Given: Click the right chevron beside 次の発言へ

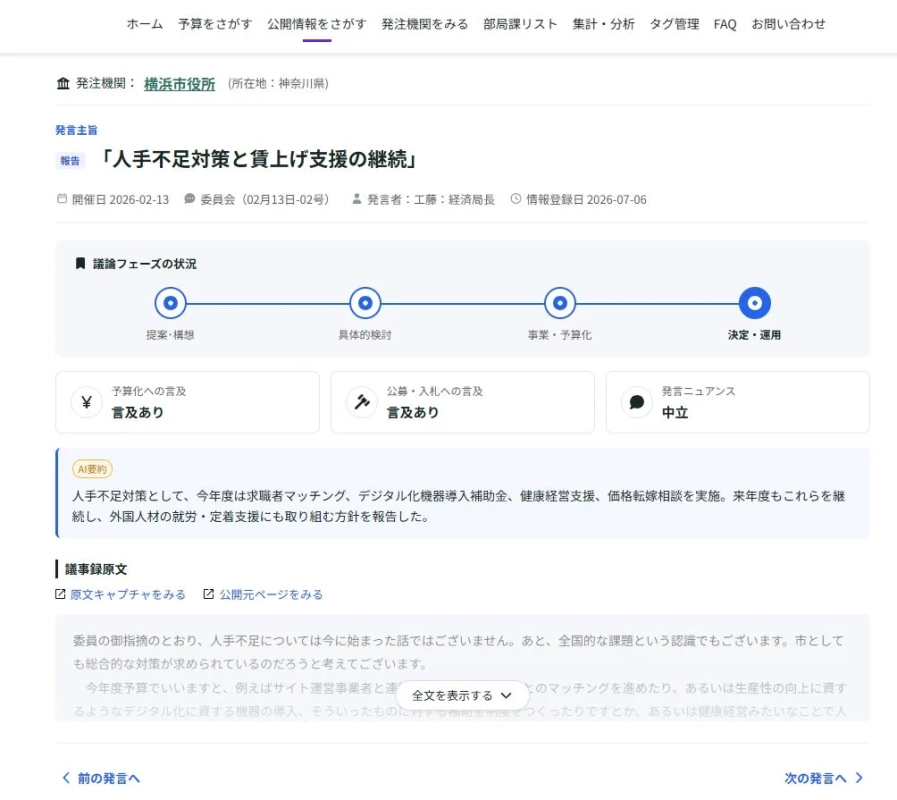Looking at the screenshot, I should [x=859, y=778].
